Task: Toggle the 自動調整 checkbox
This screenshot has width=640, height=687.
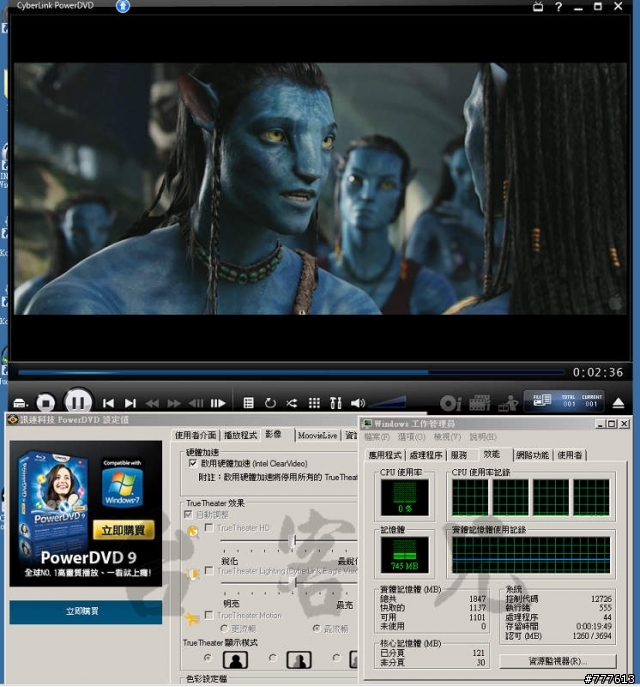Action: coord(188,514)
